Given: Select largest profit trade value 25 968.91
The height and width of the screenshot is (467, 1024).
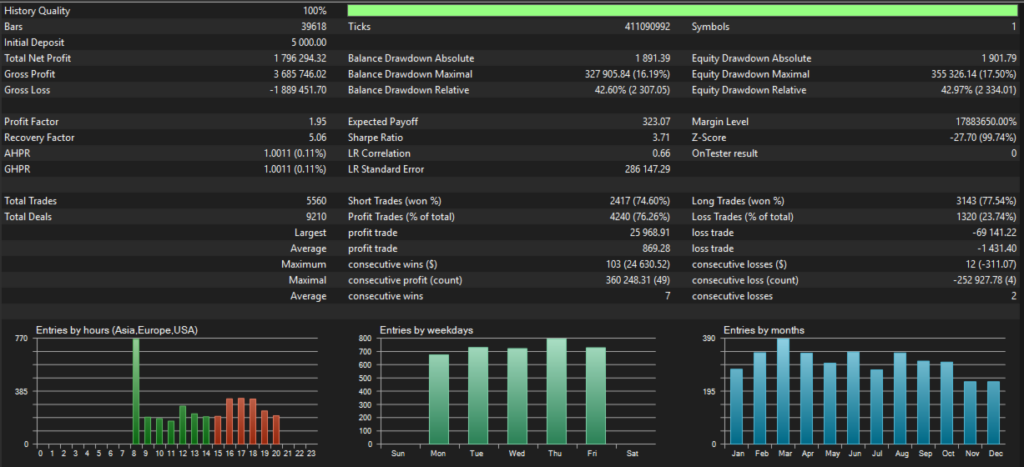Looking at the screenshot, I should (650, 233).
